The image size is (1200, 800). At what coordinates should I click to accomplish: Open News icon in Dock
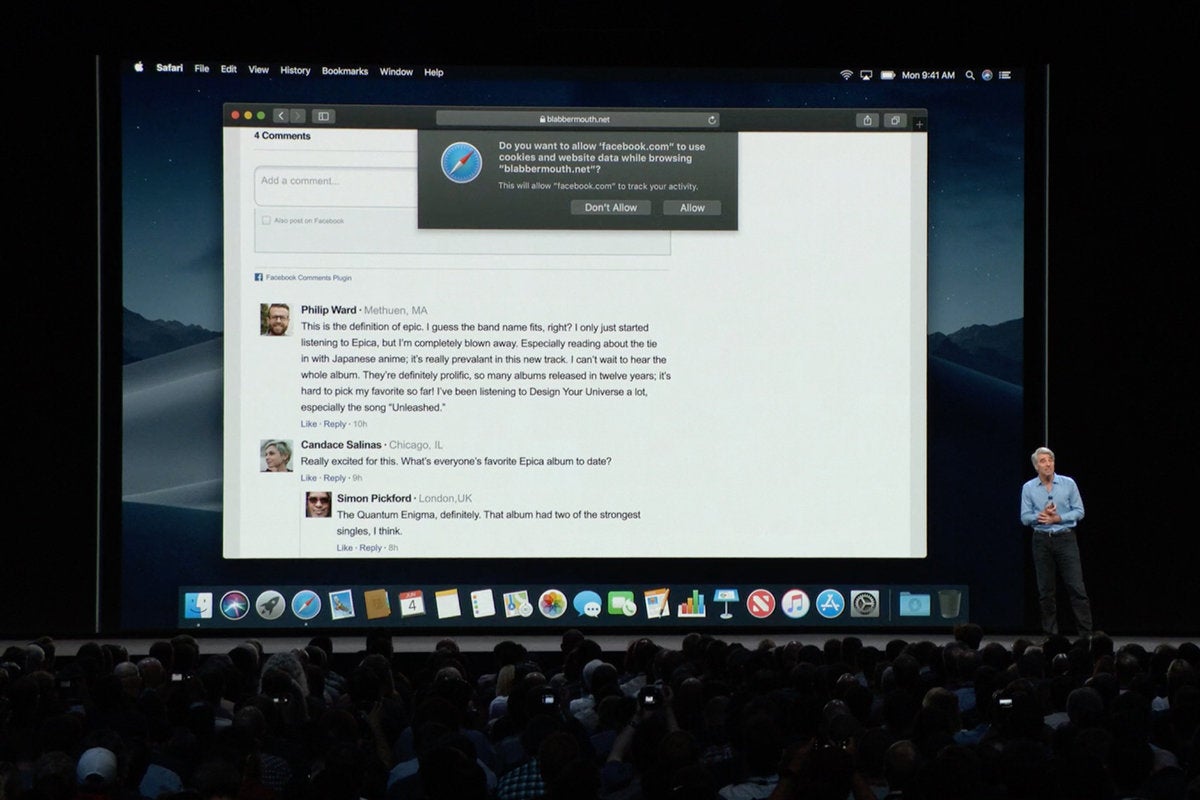(x=761, y=604)
